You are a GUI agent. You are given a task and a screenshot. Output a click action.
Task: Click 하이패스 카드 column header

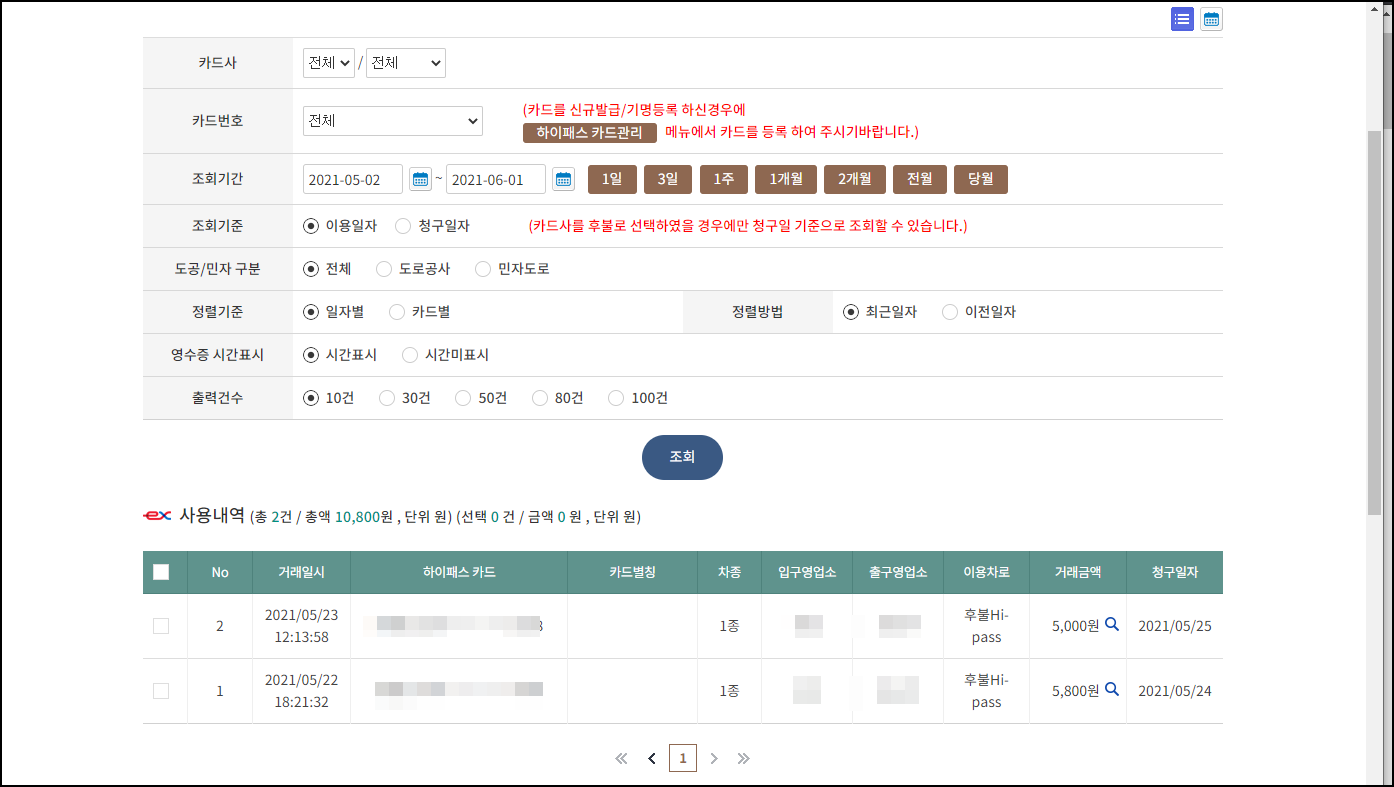[459, 572]
